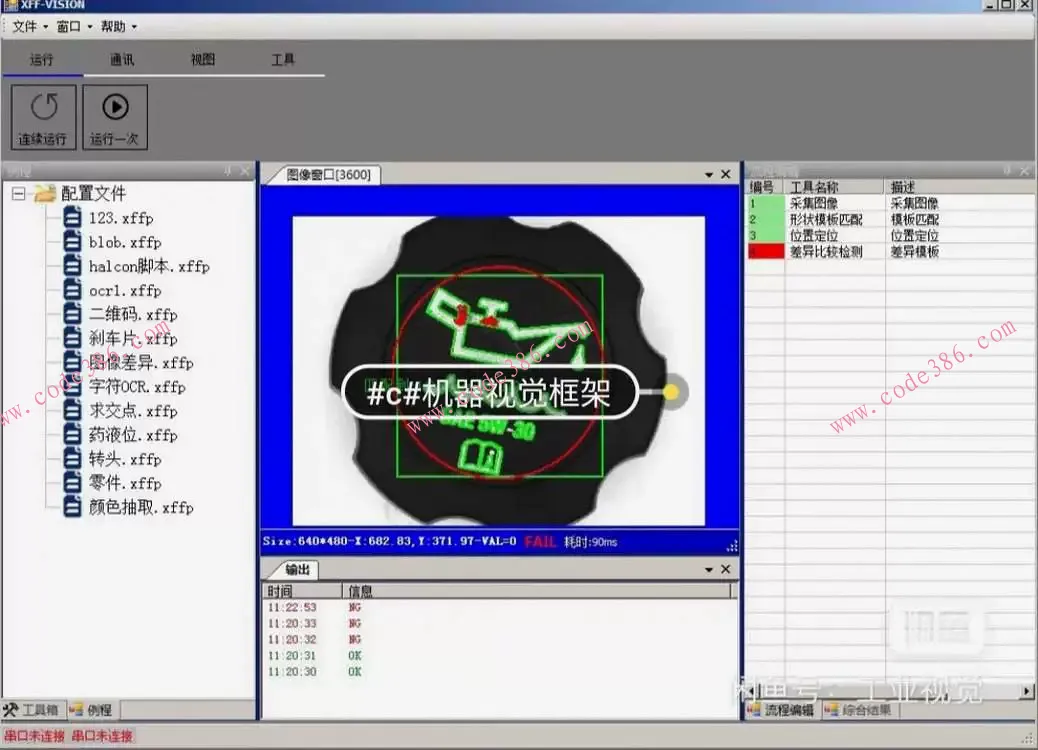Collapse the 配置文件 tree node

[x=19, y=194]
